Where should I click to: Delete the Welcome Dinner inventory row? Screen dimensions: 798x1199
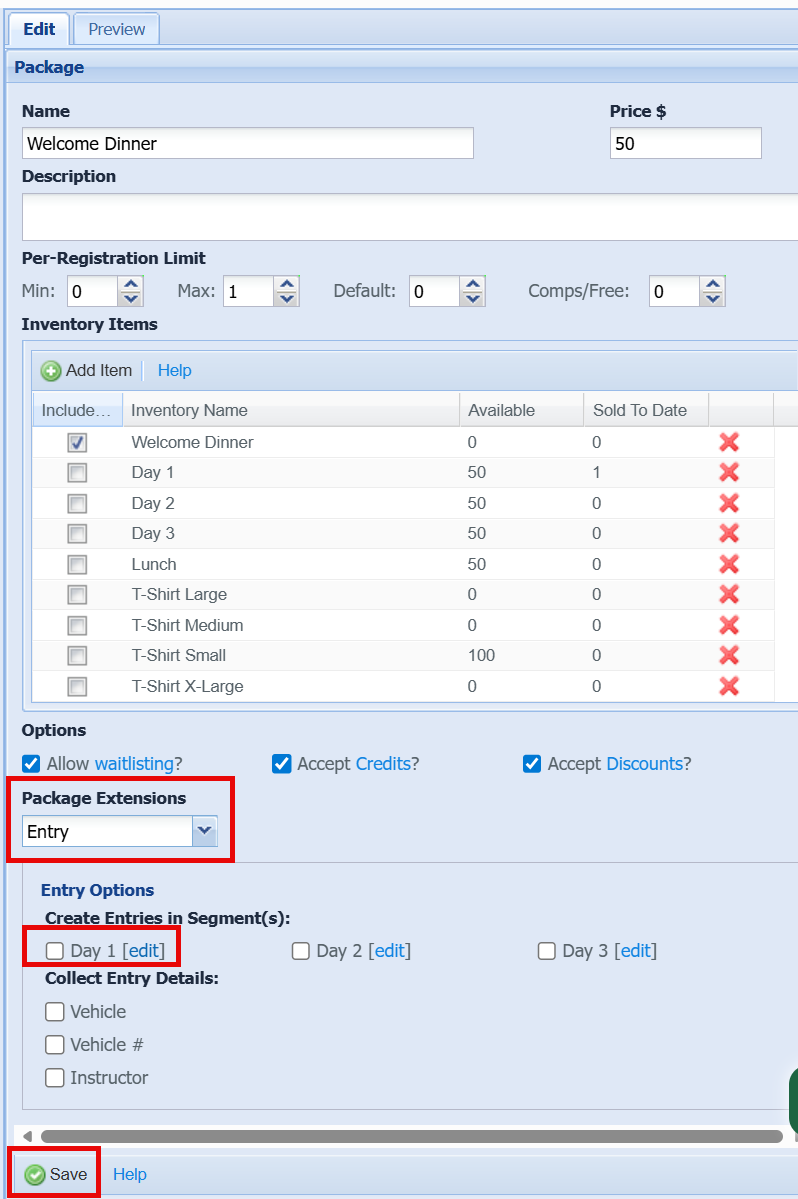pyautogui.click(x=729, y=442)
